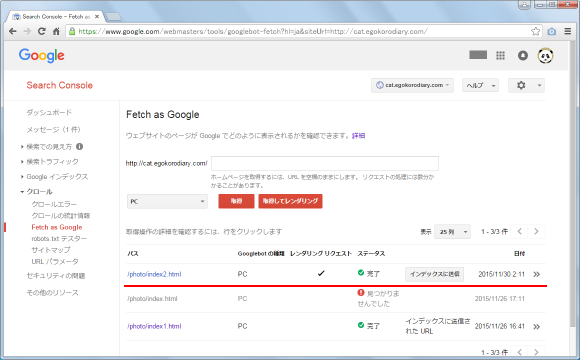Screen dimensions: 580x360
Task: Click the Google logo
Action: [x=41, y=55]
